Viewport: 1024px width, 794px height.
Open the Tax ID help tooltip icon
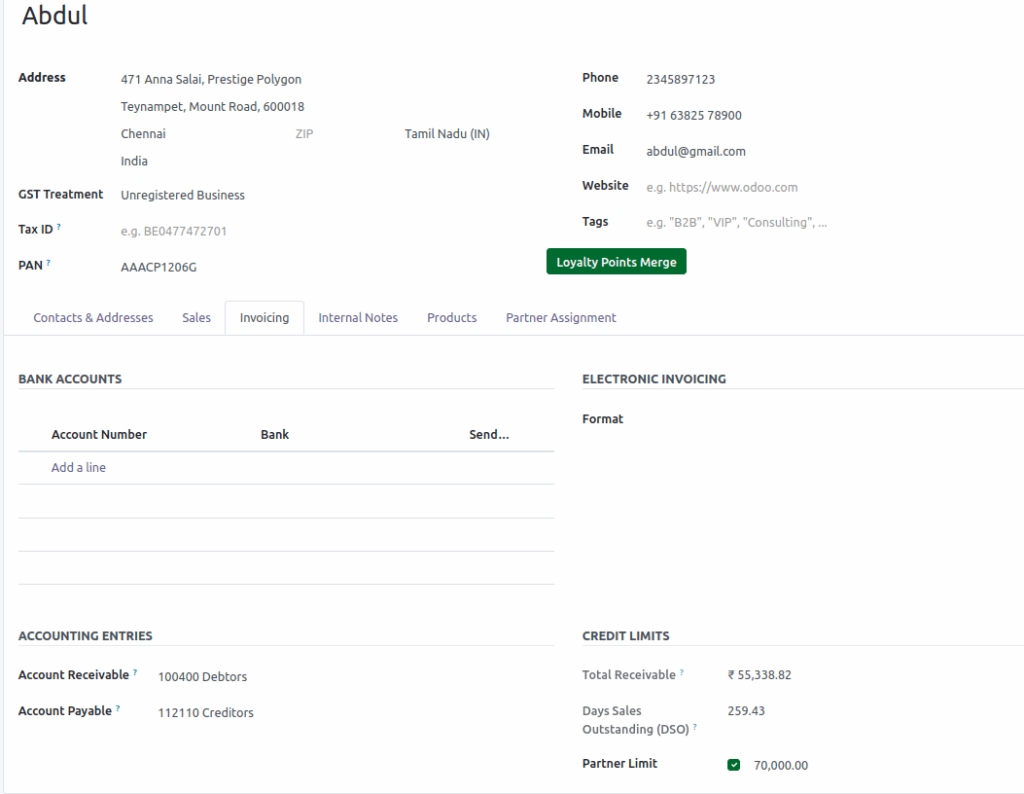click(58, 225)
